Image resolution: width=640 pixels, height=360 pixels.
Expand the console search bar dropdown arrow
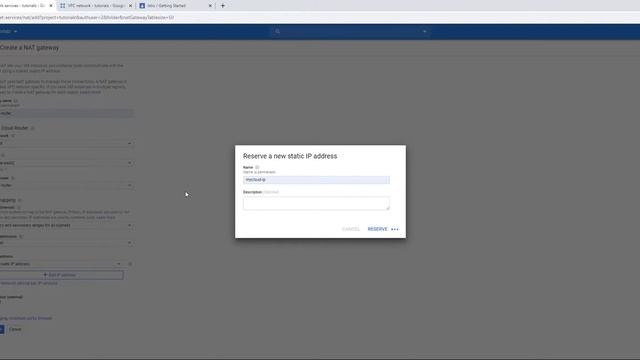424,31
